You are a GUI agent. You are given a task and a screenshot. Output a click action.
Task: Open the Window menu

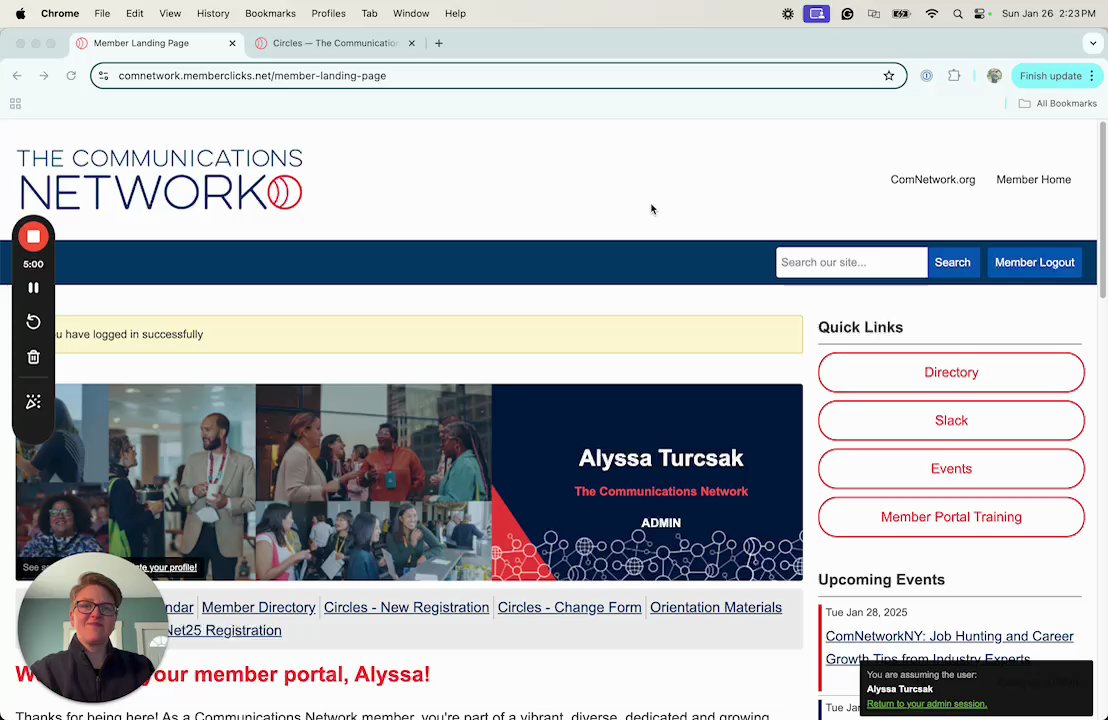(x=411, y=13)
